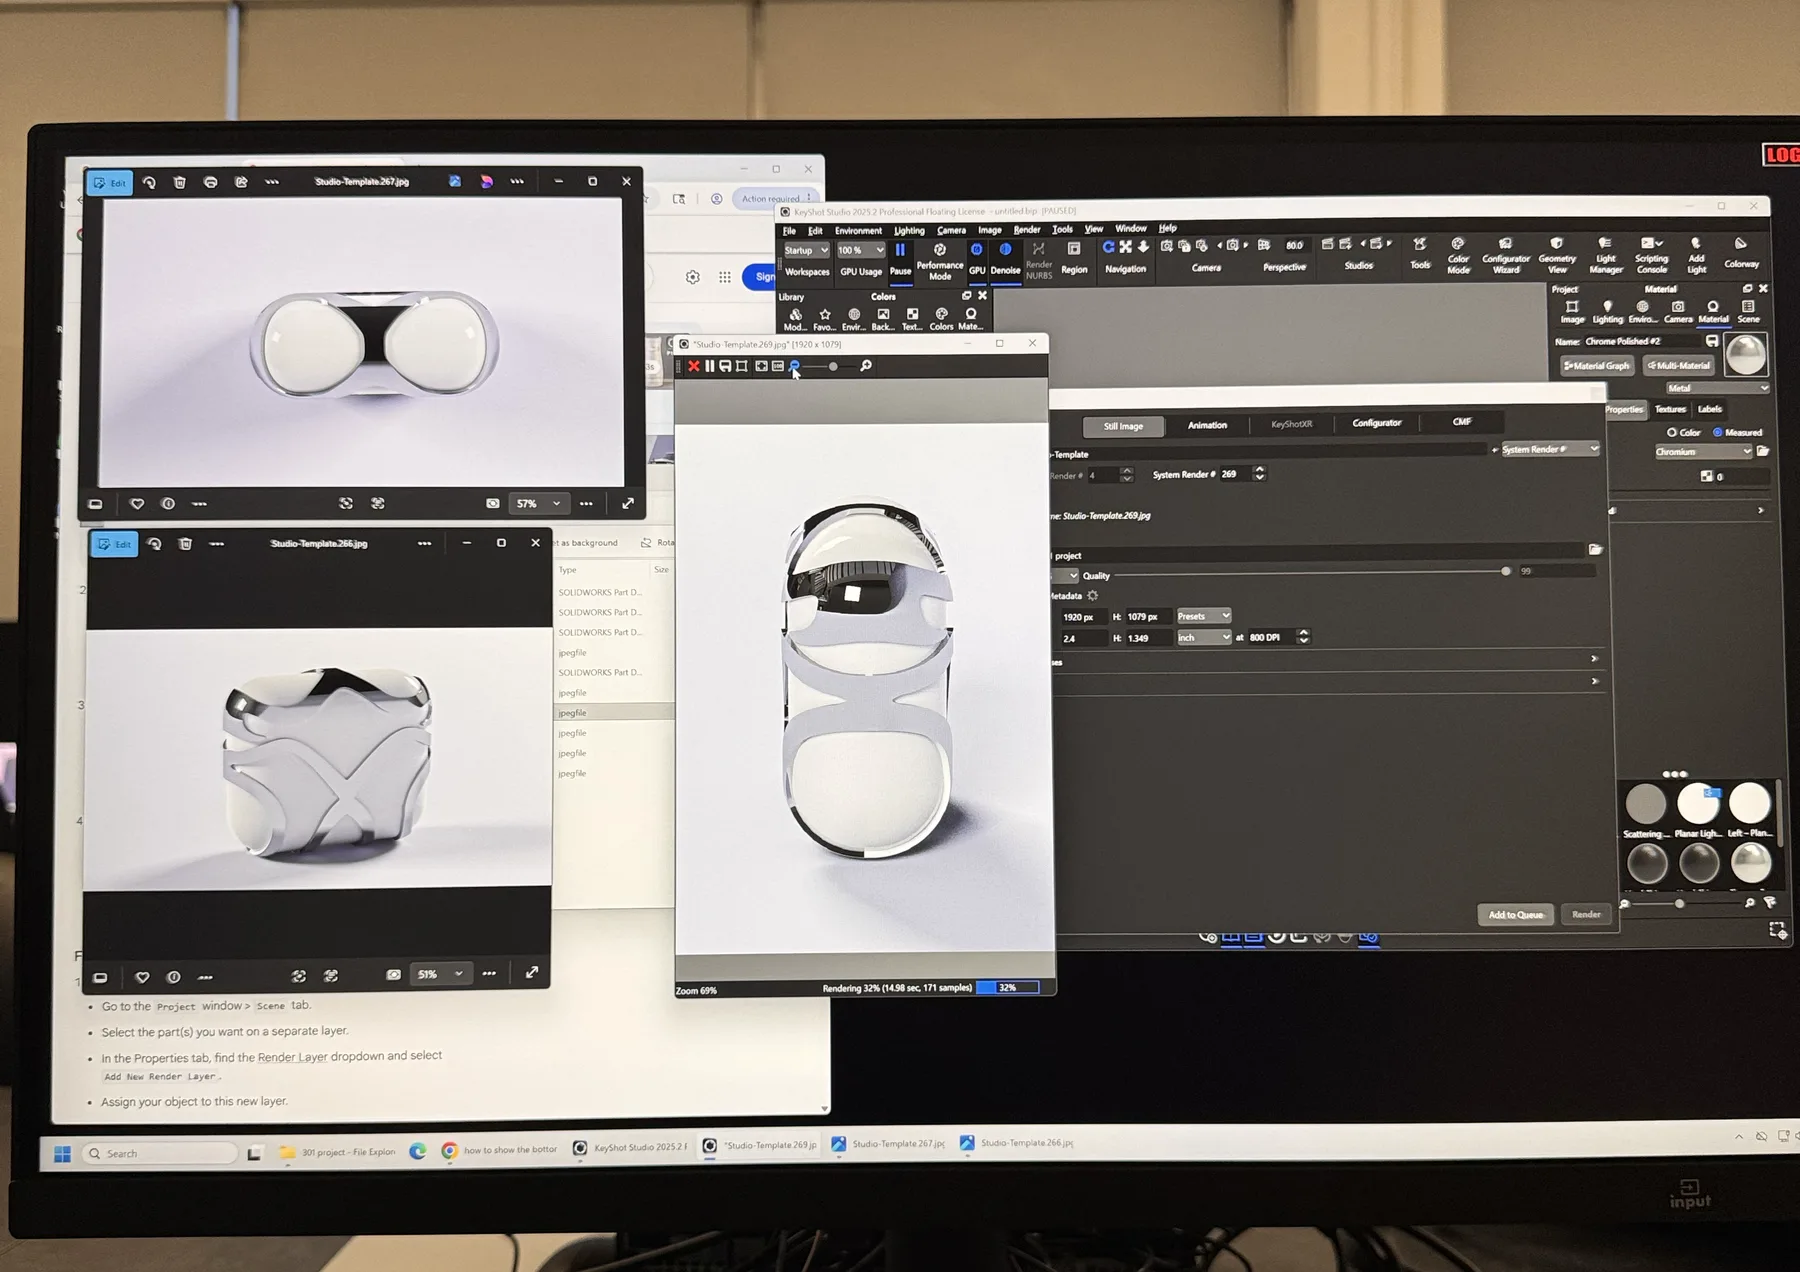Image resolution: width=1800 pixels, height=1272 pixels.
Task: Switch to the Configurator render tab
Action: (1377, 423)
